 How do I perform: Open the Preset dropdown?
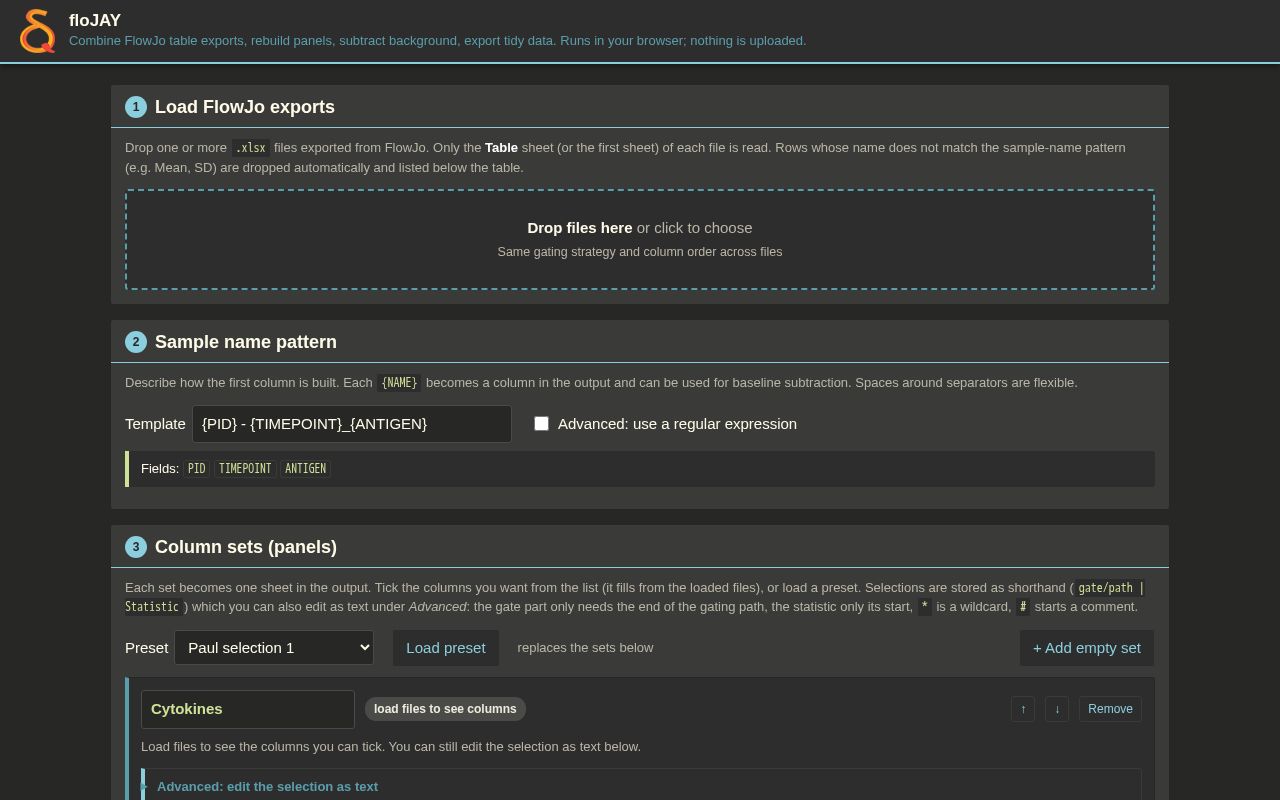click(274, 648)
